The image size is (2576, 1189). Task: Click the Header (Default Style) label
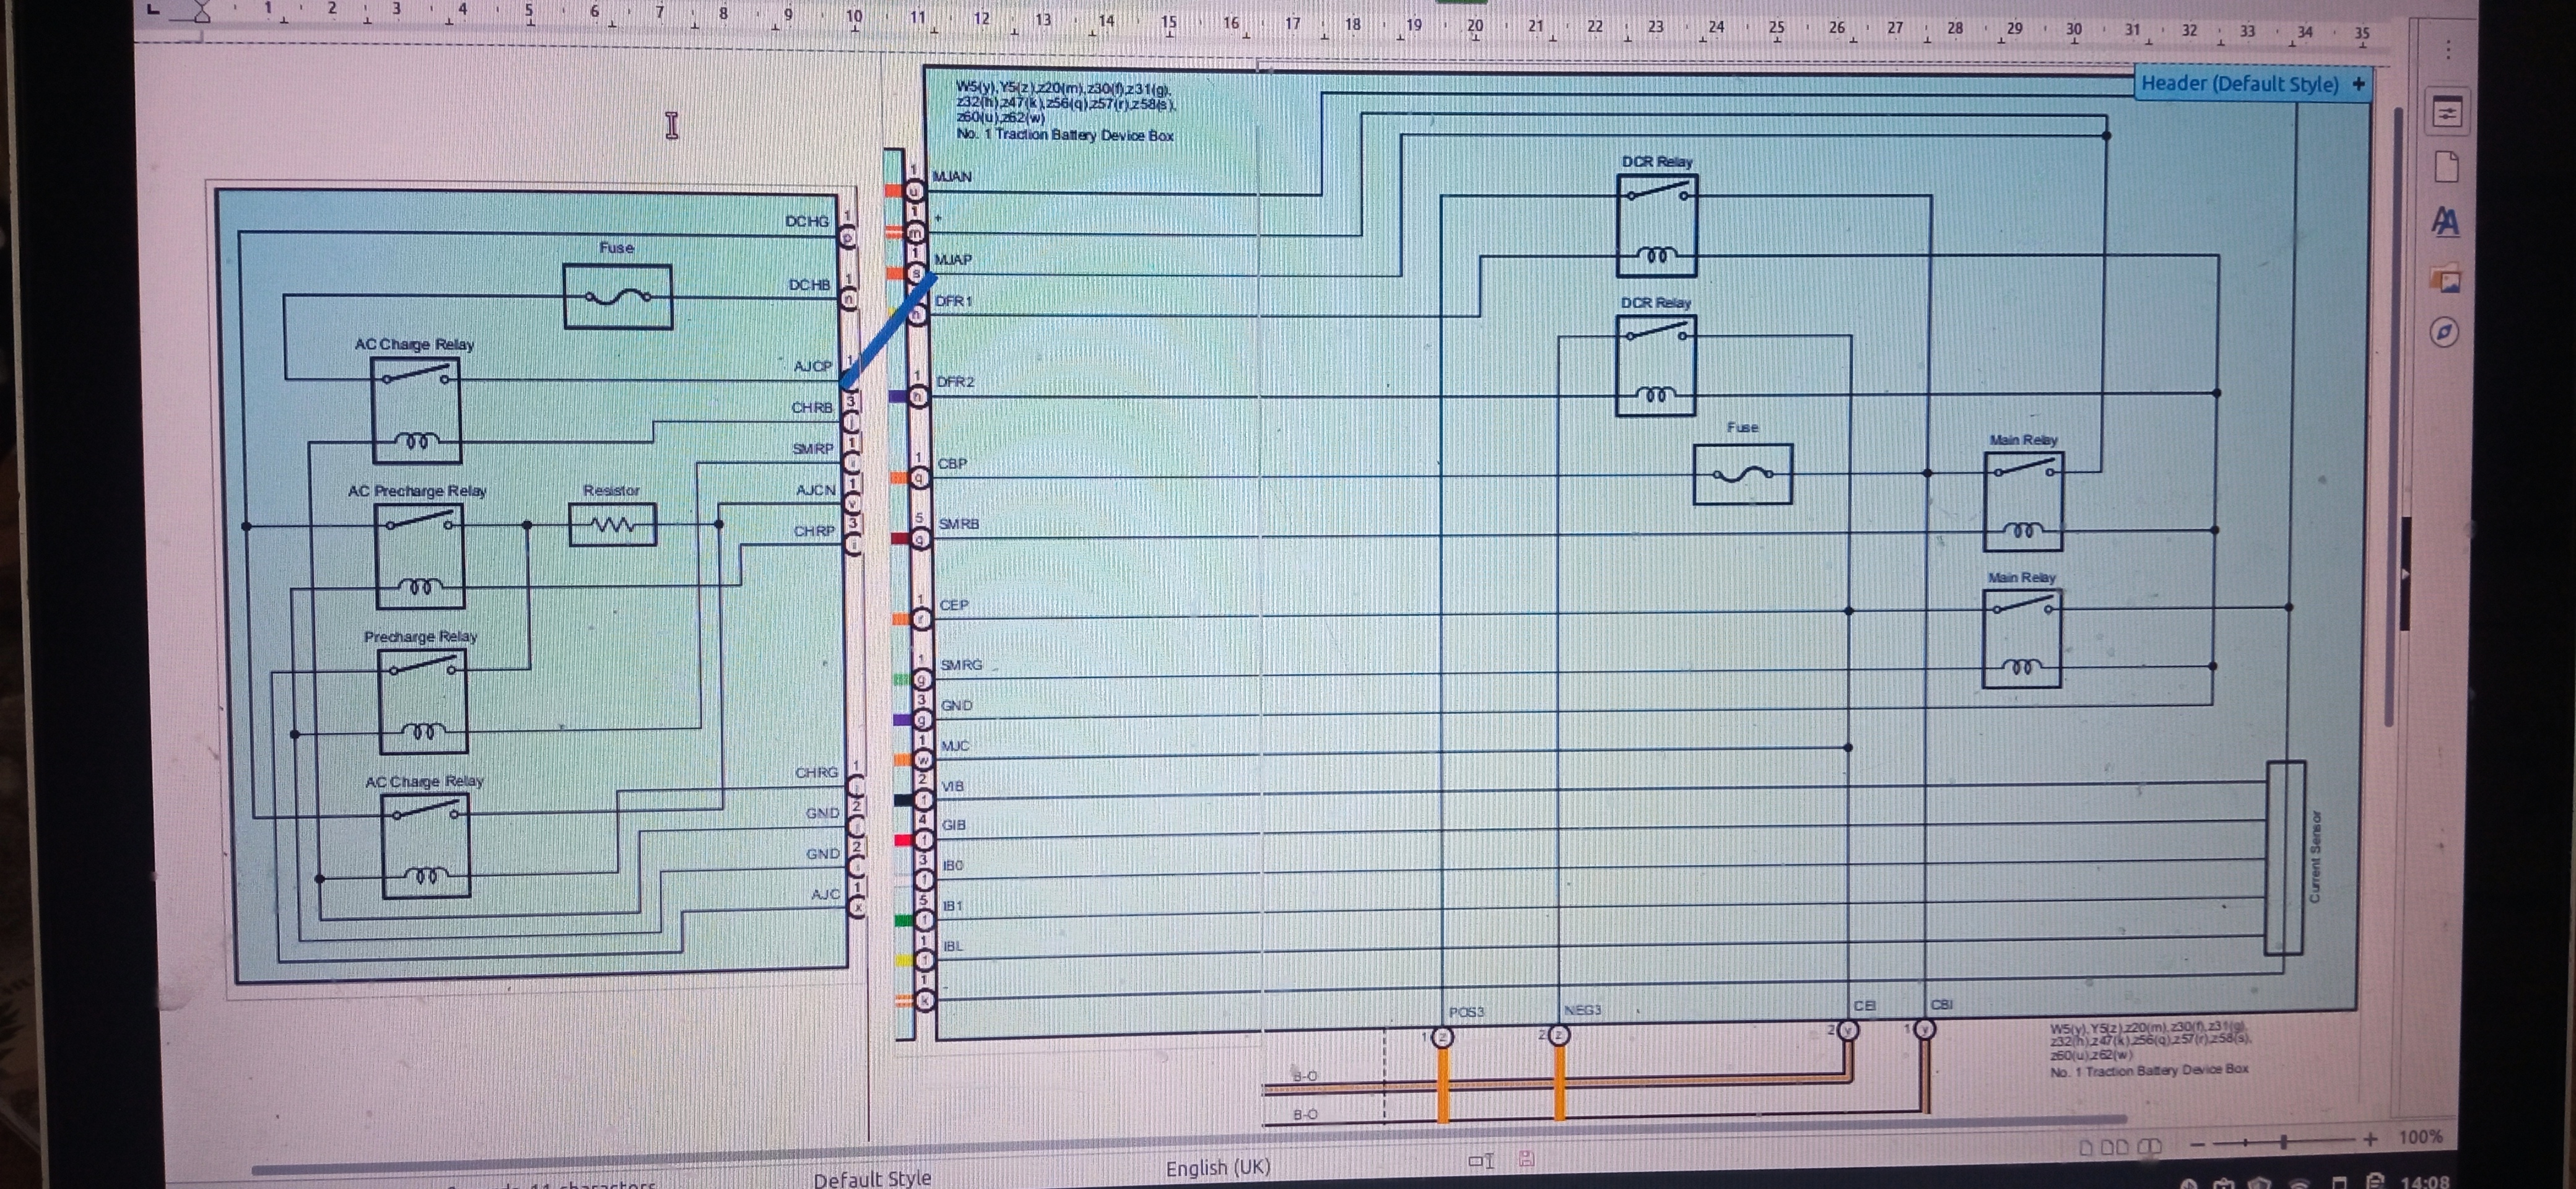2239,84
